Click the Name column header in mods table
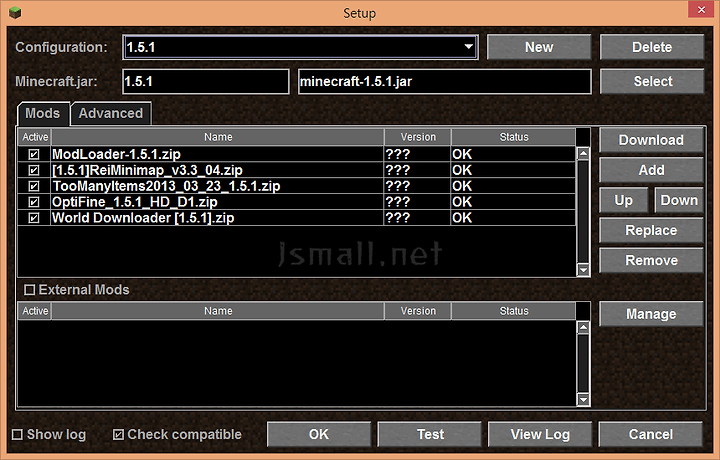This screenshot has width=720, height=460. (218, 137)
